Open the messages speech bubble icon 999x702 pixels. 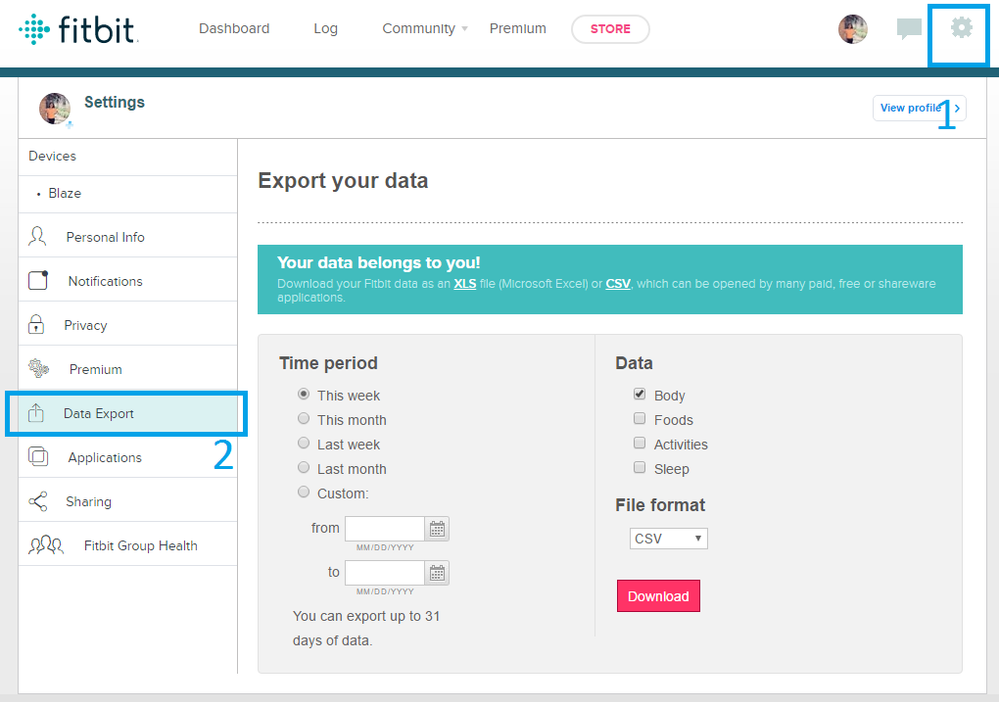click(x=909, y=29)
